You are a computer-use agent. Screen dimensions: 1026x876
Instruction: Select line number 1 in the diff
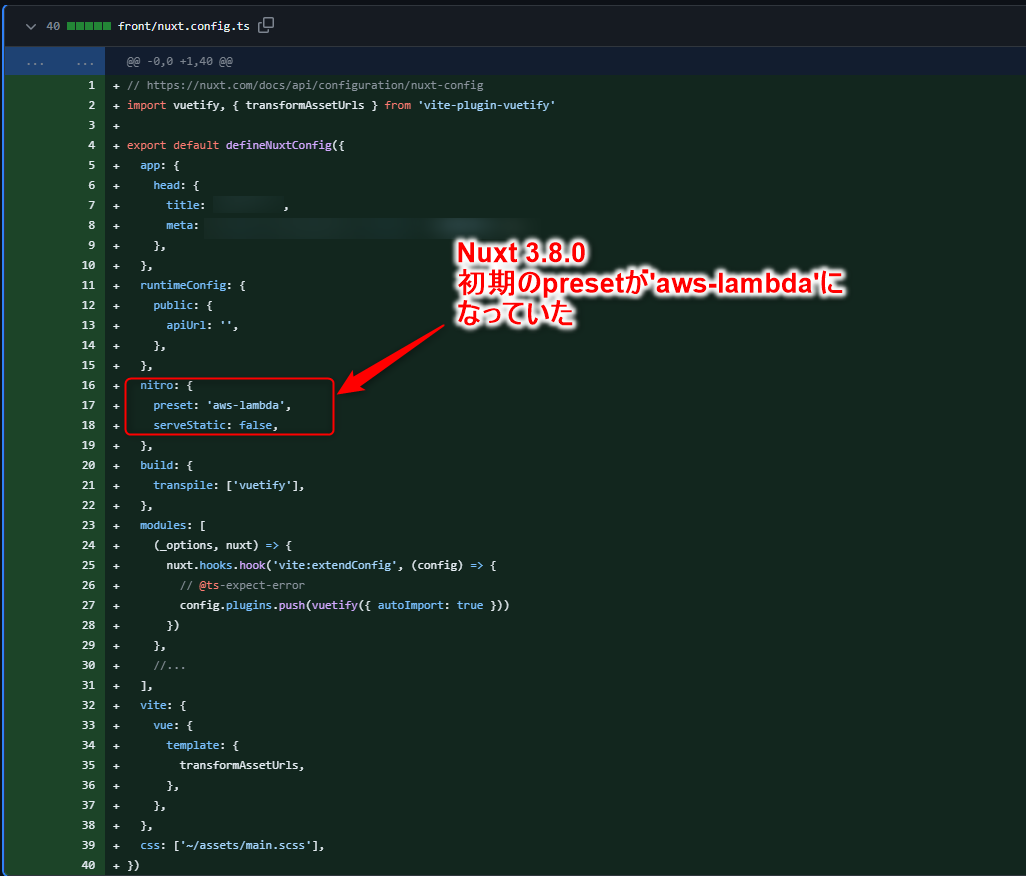point(91,85)
